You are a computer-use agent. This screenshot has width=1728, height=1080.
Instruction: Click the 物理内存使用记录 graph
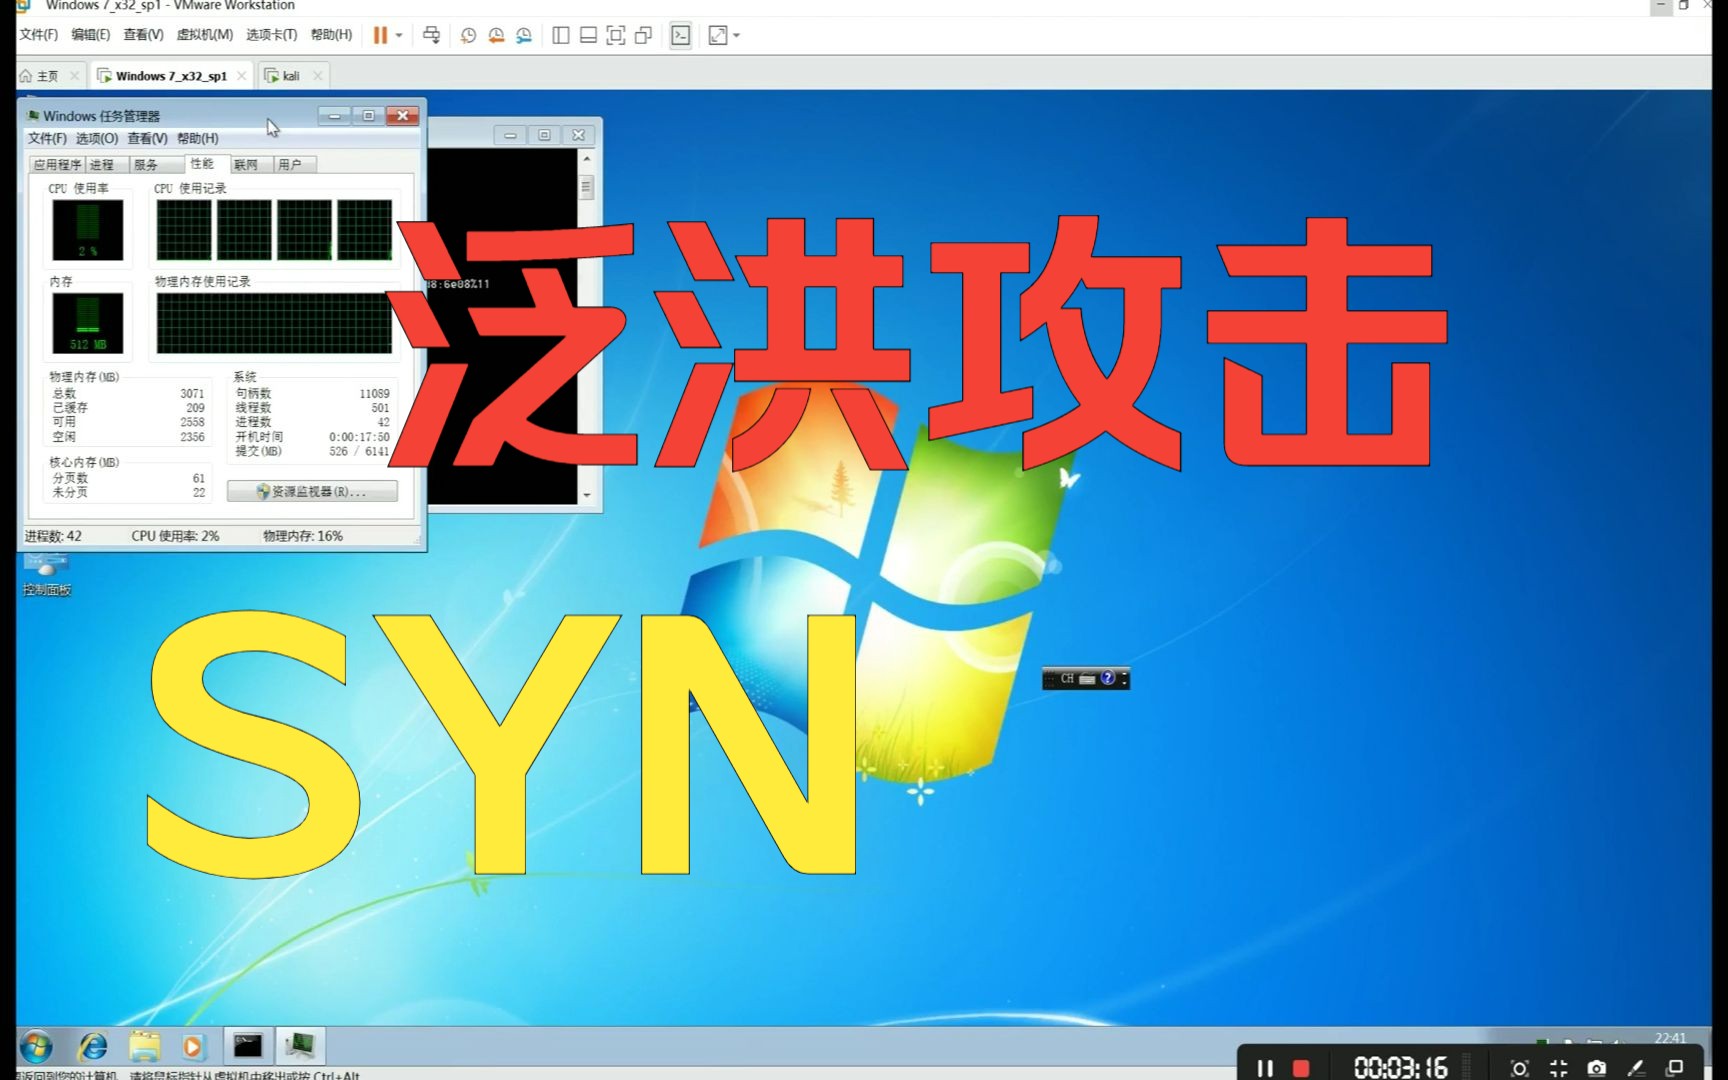274,323
